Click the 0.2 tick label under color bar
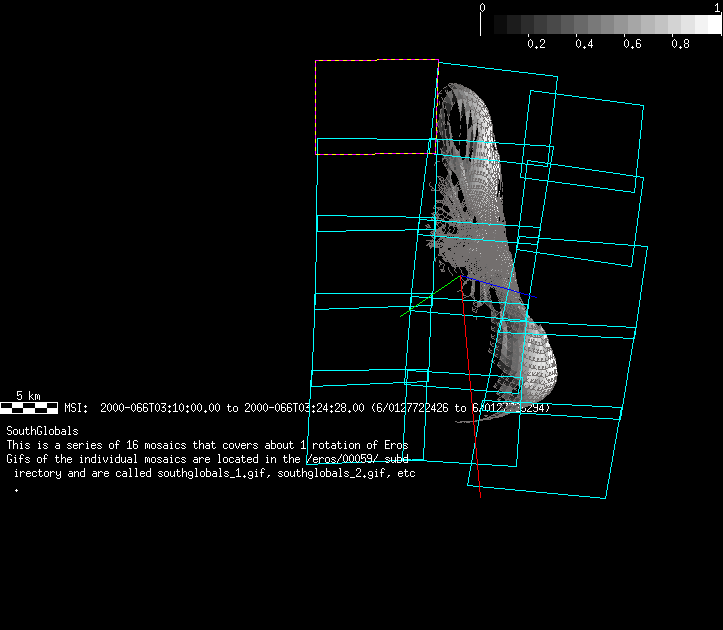The width and height of the screenshot is (723, 630). click(x=536, y=45)
